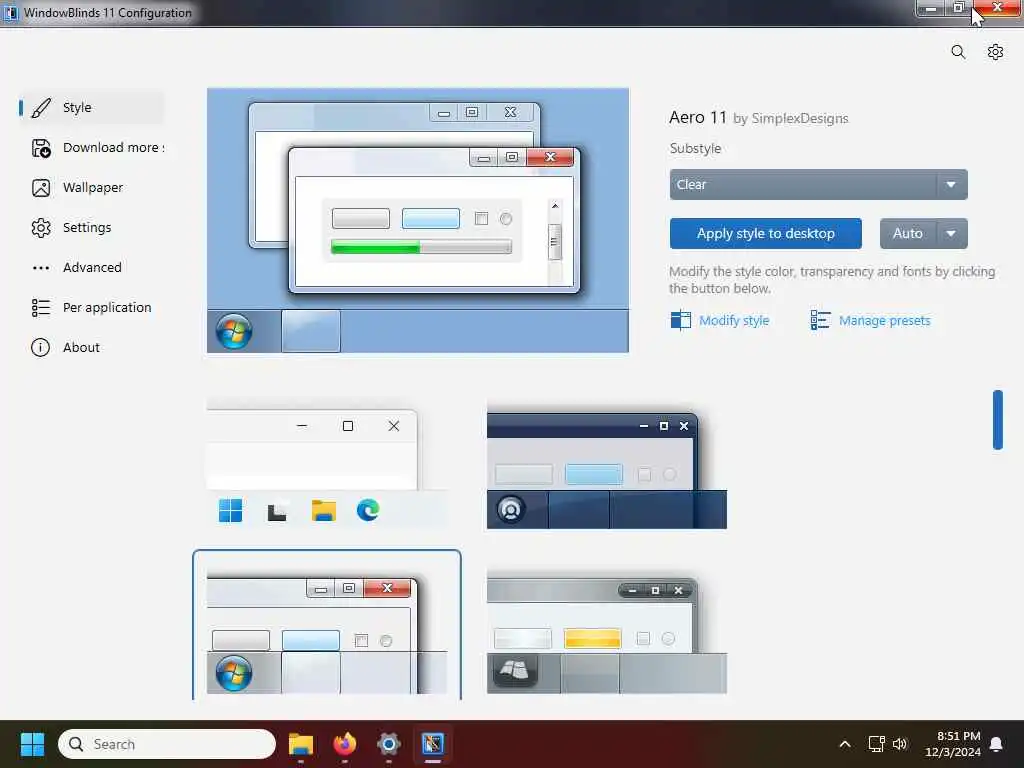Open the Substyle Clear dropdown
The image size is (1024, 768).
tap(818, 185)
